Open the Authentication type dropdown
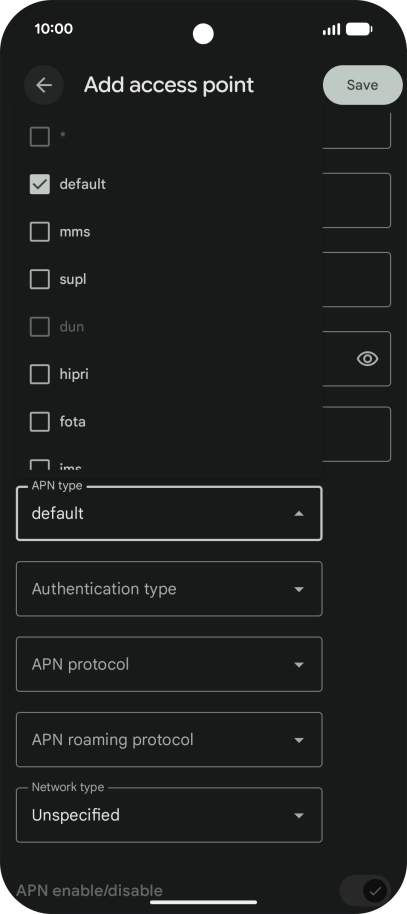The height and width of the screenshot is (914, 407). (x=169, y=589)
